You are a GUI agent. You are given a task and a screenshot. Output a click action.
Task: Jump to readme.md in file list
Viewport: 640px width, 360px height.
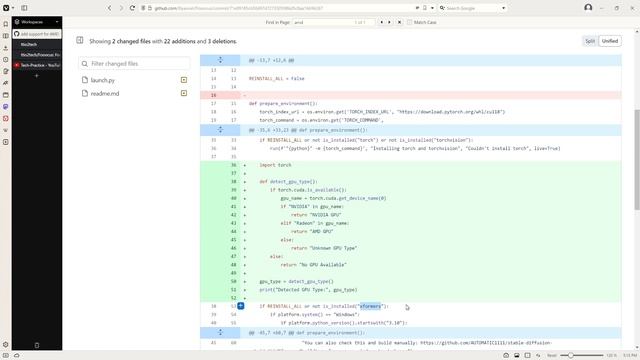(105, 93)
